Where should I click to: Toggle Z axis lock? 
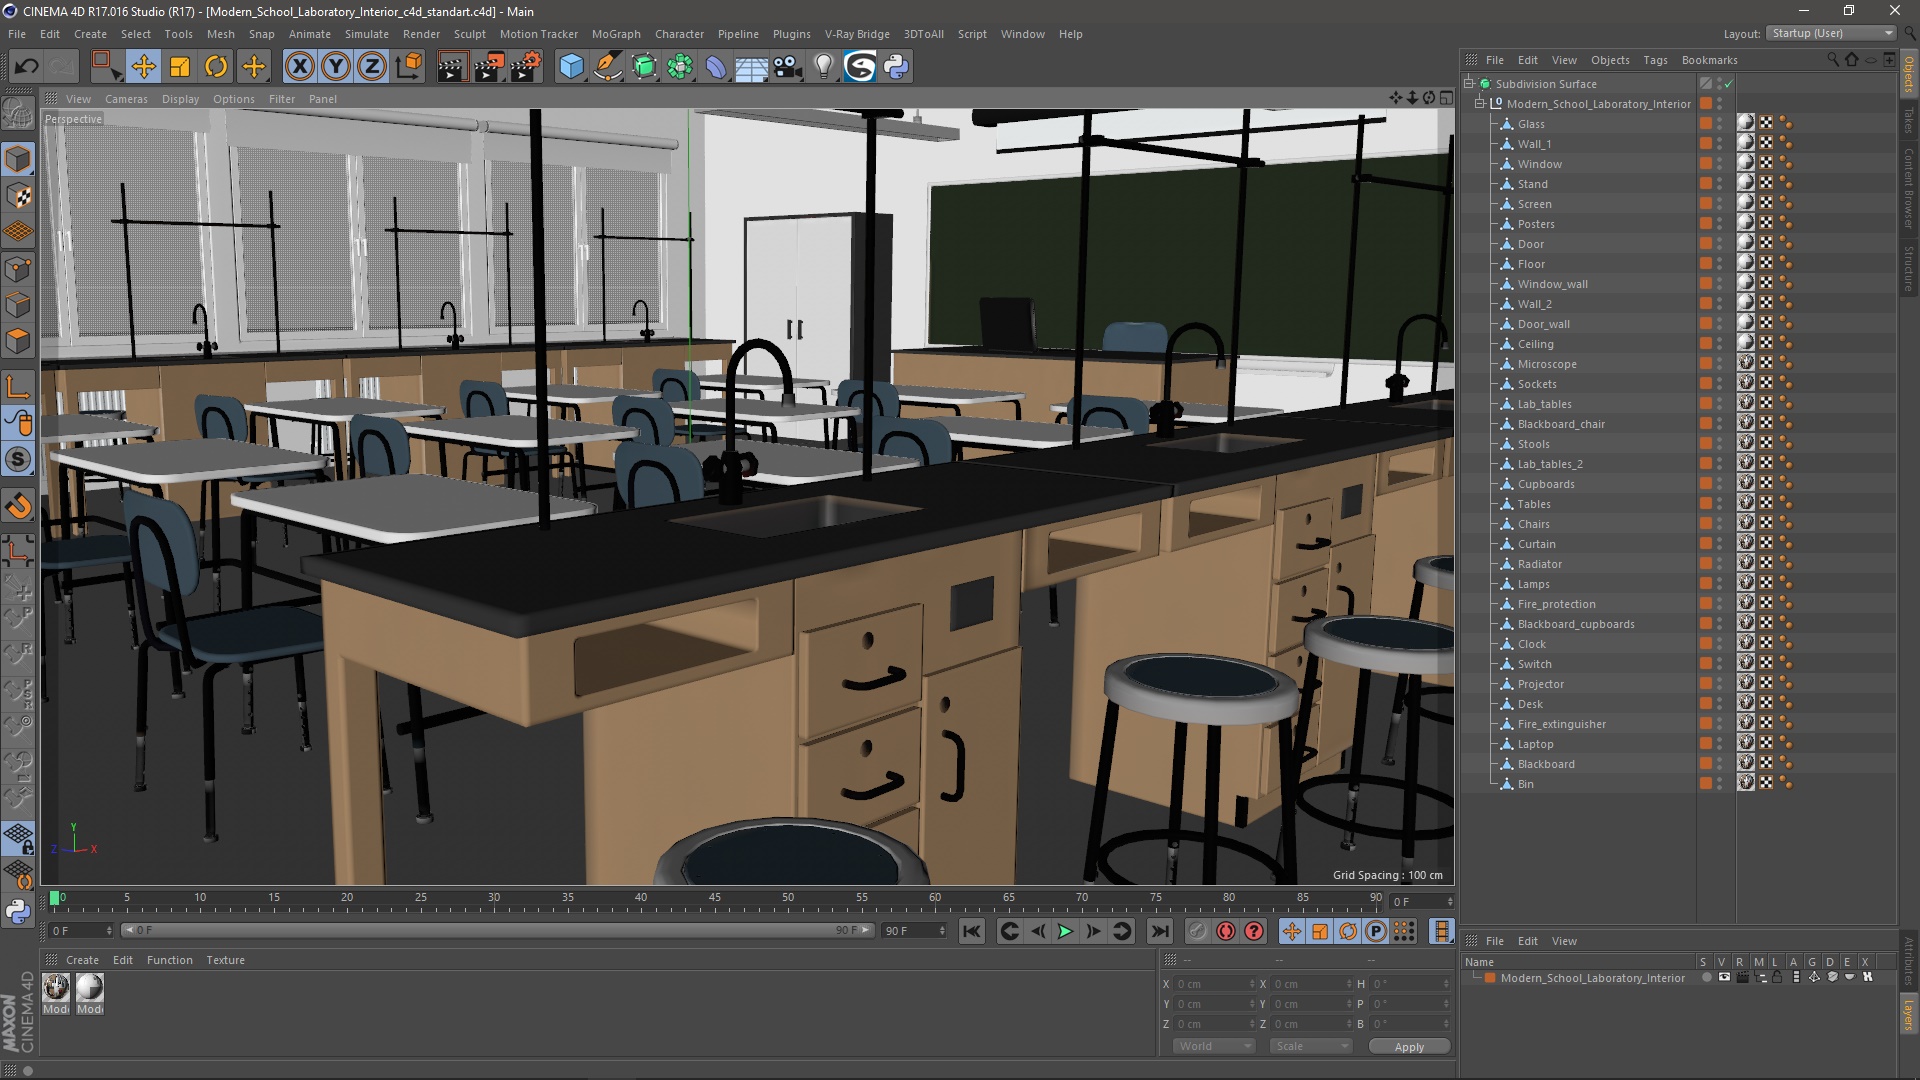point(372,67)
